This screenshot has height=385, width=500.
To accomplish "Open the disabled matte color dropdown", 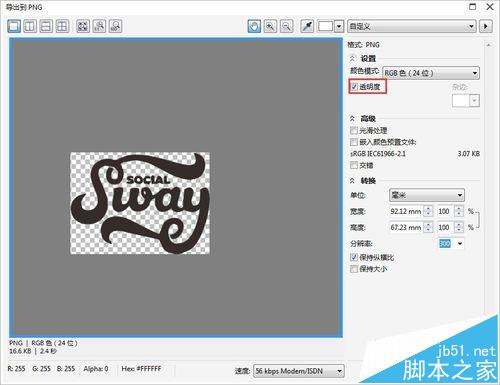I will coord(474,101).
